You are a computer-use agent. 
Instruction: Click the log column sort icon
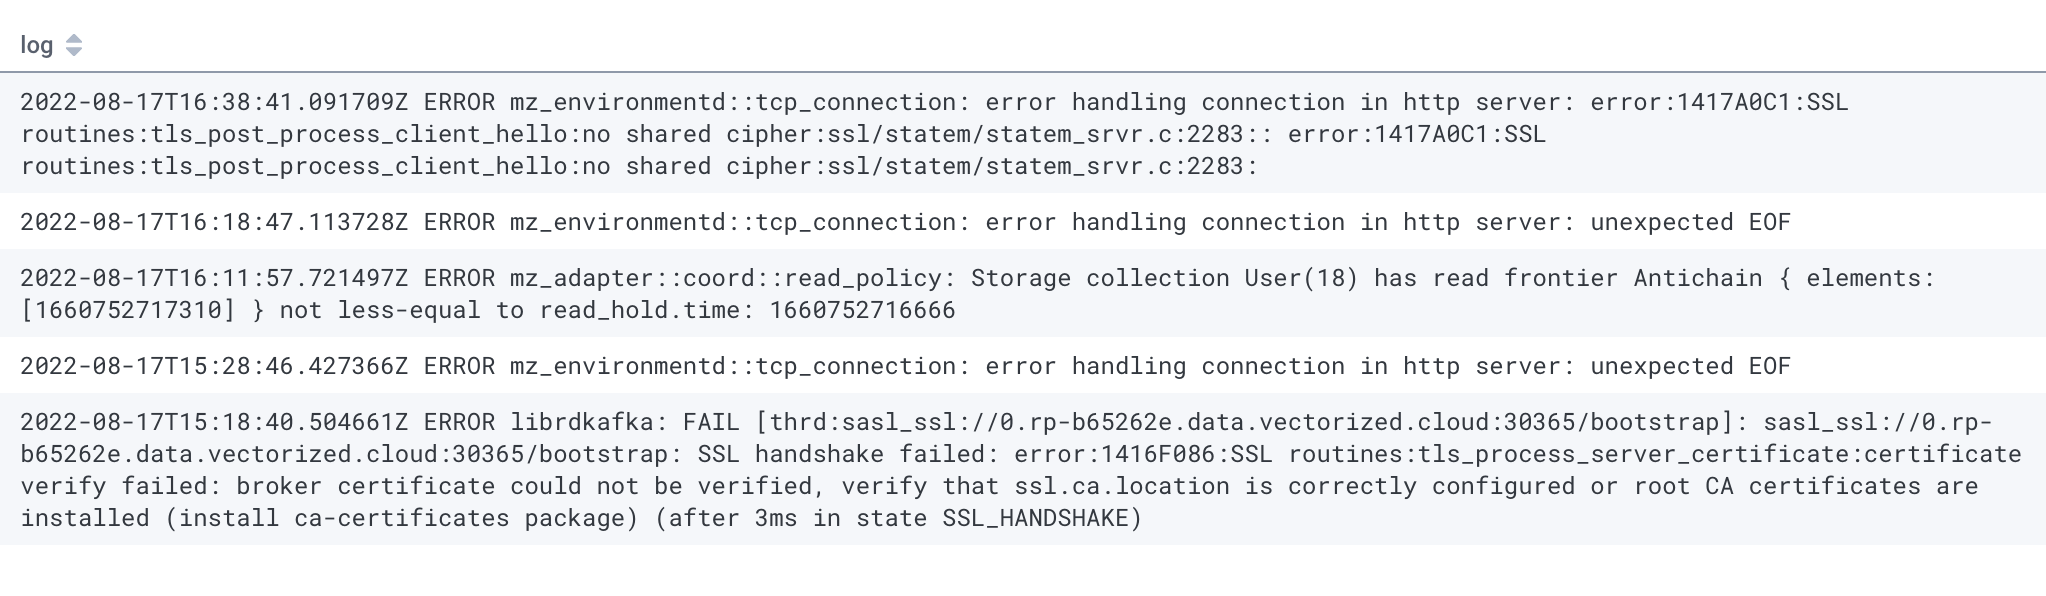point(74,45)
